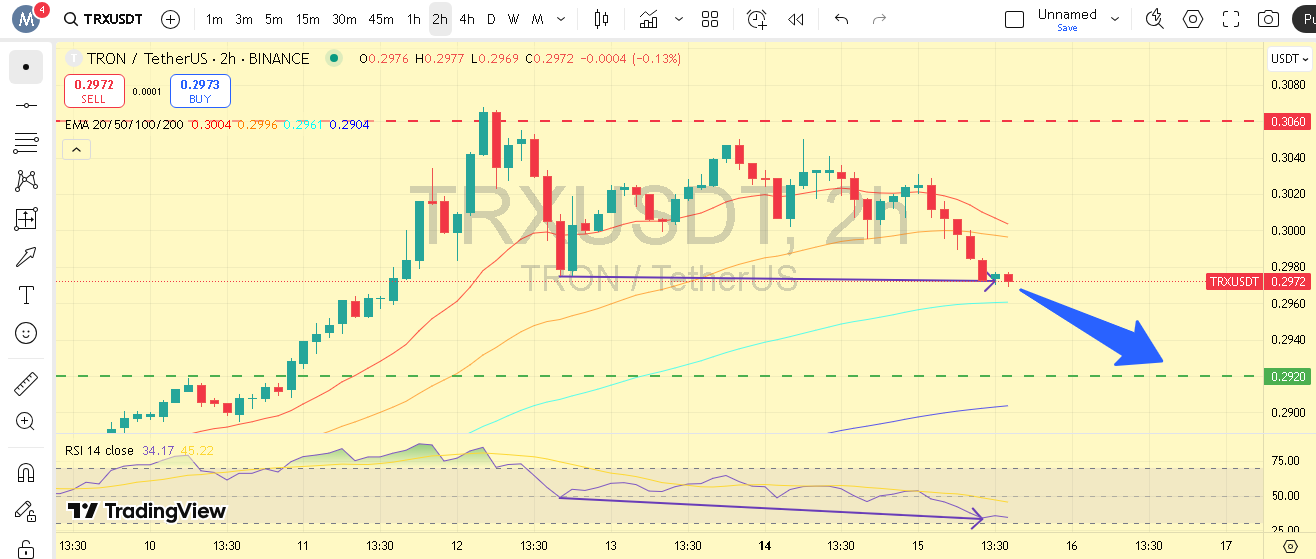Viewport: 1316px width, 559px height.
Task: Switch to the weekly W timeframe
Action: coord(513,19)
